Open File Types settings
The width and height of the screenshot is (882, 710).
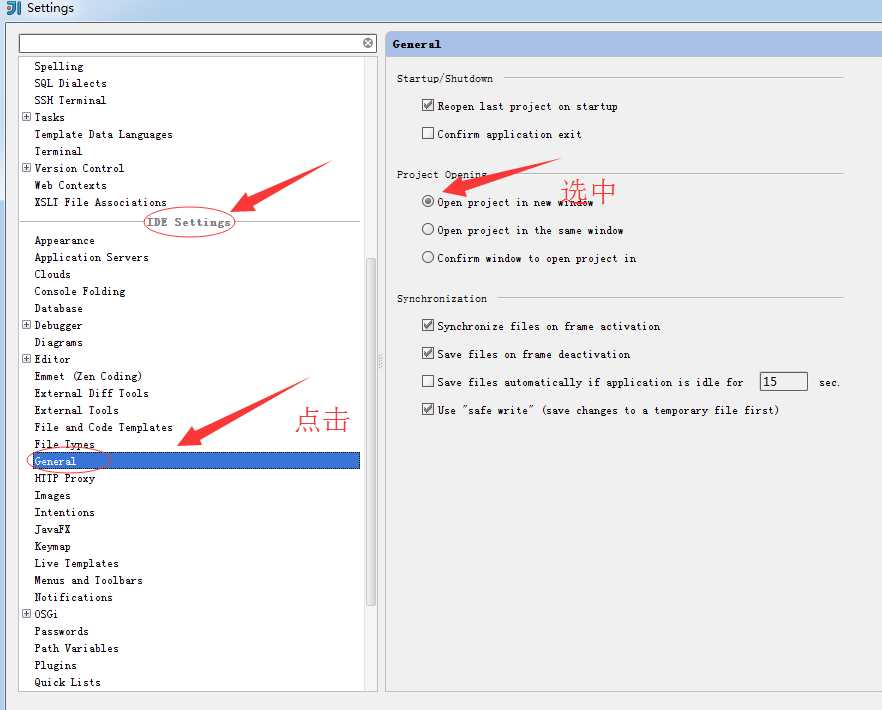pyautogui.click(x=65, y=444)
